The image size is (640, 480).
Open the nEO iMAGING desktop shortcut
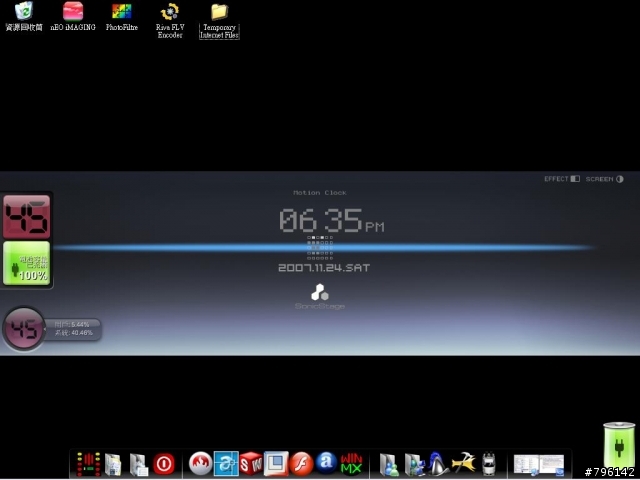coord(73,16)
